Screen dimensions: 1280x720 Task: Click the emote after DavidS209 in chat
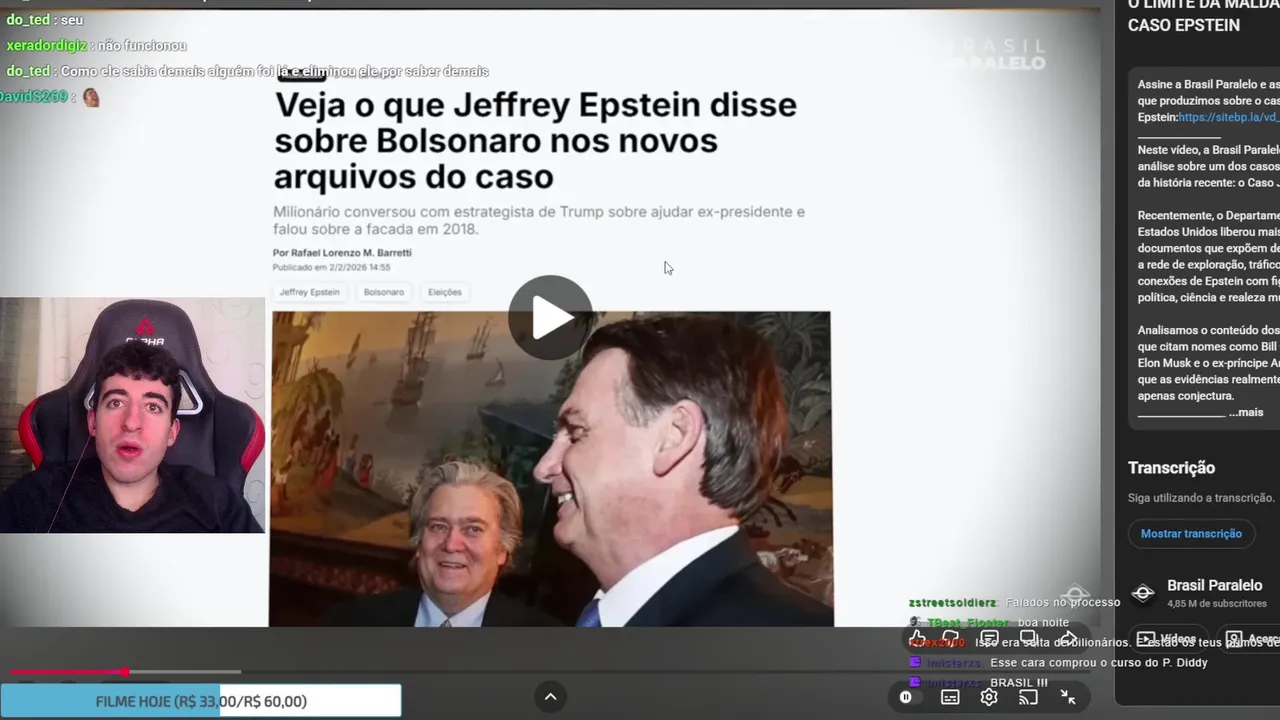(x=91, y=97)
